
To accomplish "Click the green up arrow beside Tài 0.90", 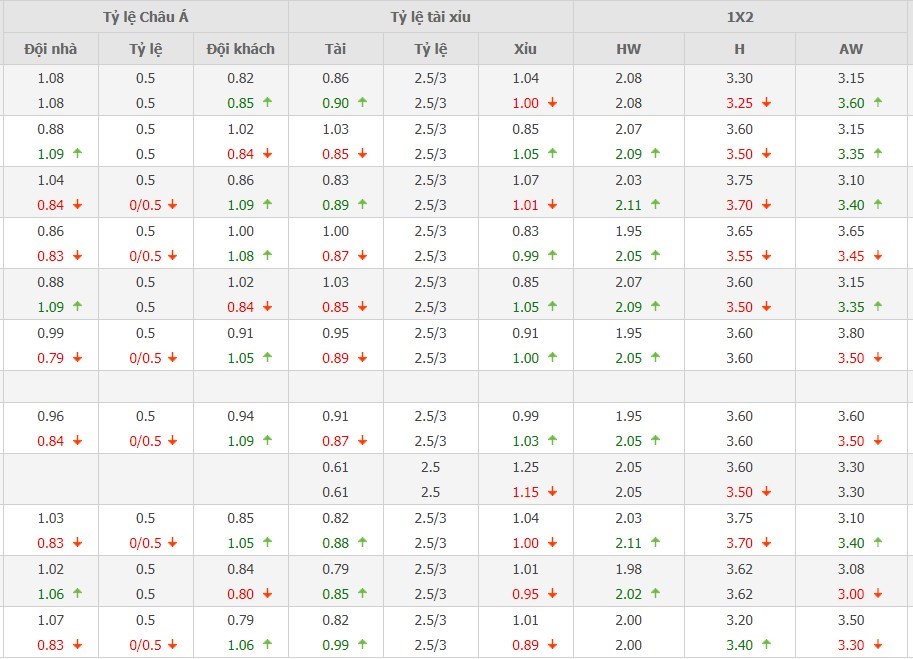I will click(362, 103).
